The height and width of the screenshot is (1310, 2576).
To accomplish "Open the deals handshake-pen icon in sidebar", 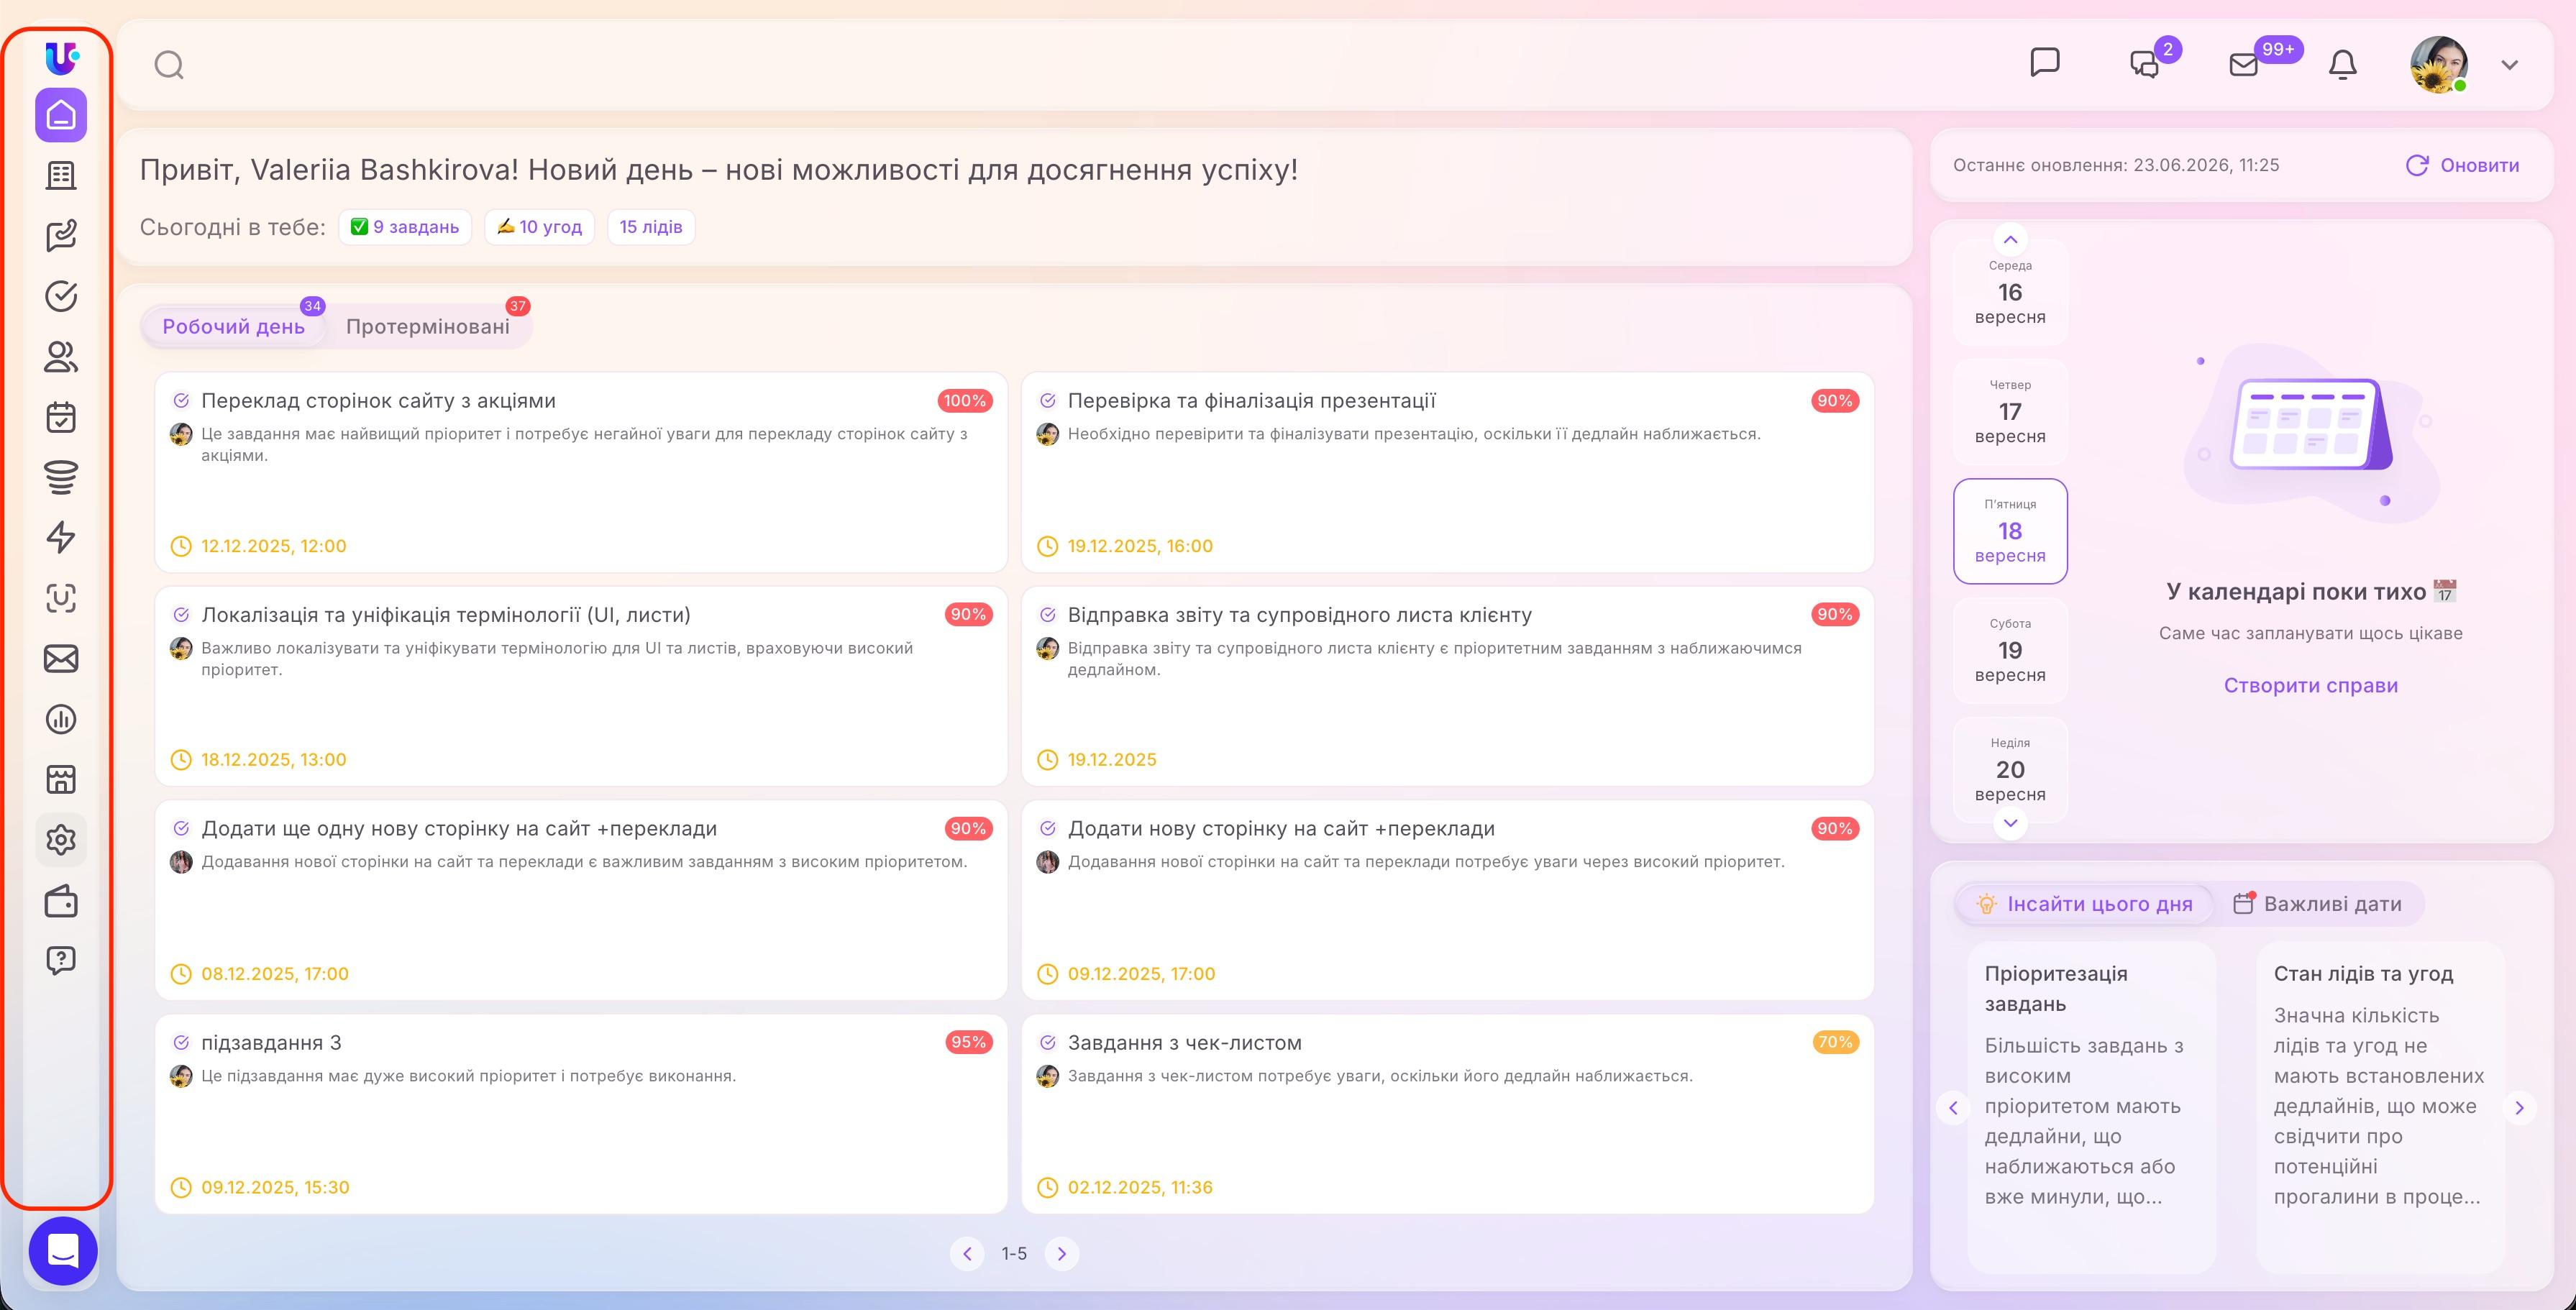I will coord(61,236).
